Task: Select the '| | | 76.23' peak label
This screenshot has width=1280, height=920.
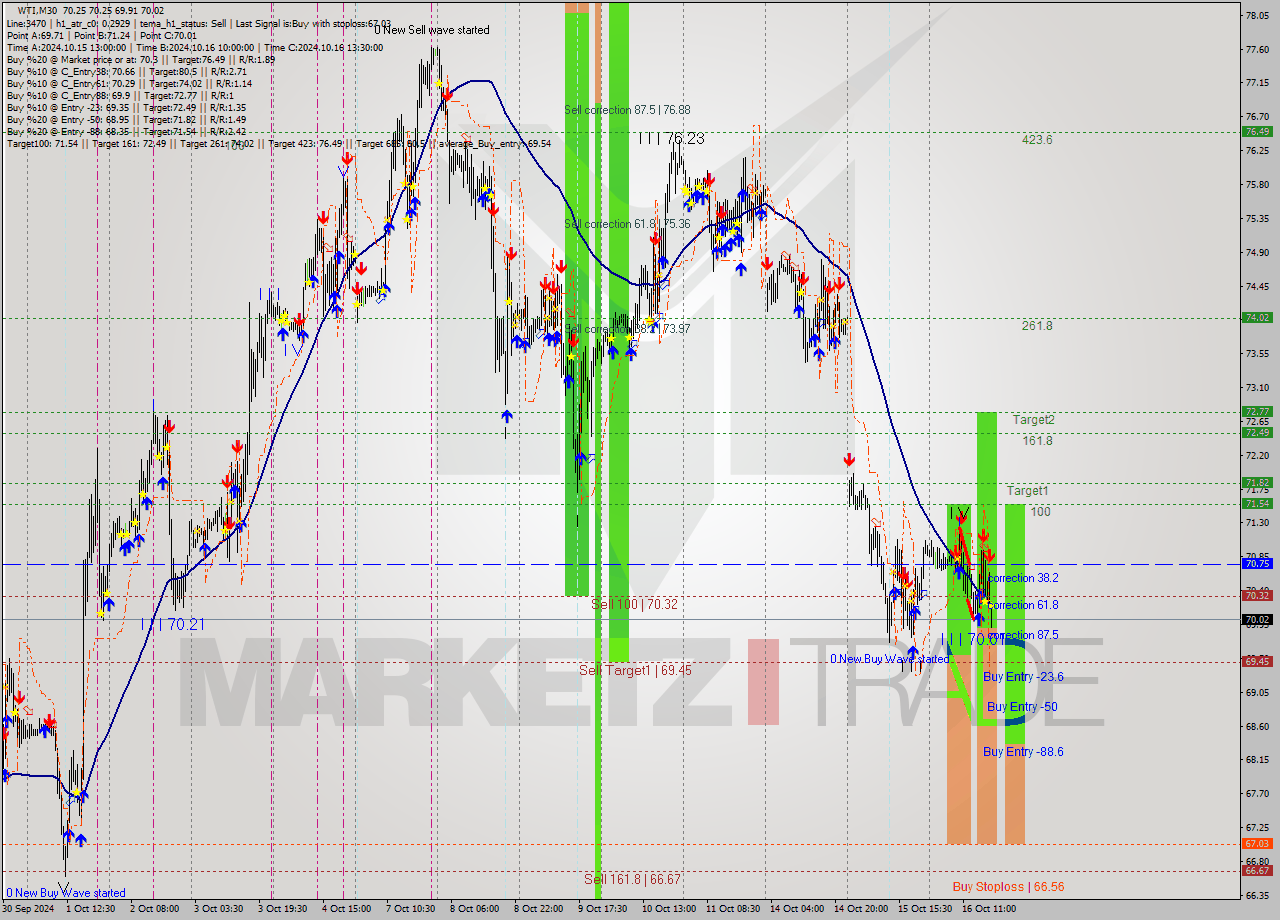Action: coord(671,139)
